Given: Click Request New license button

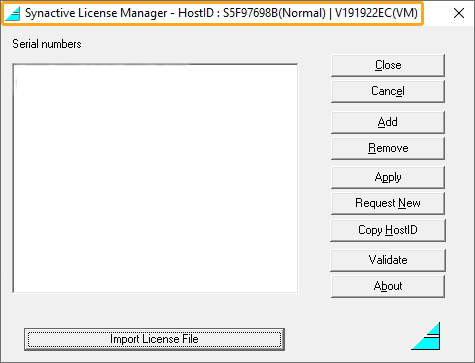Looking at the screenshot, I should 388,203.
